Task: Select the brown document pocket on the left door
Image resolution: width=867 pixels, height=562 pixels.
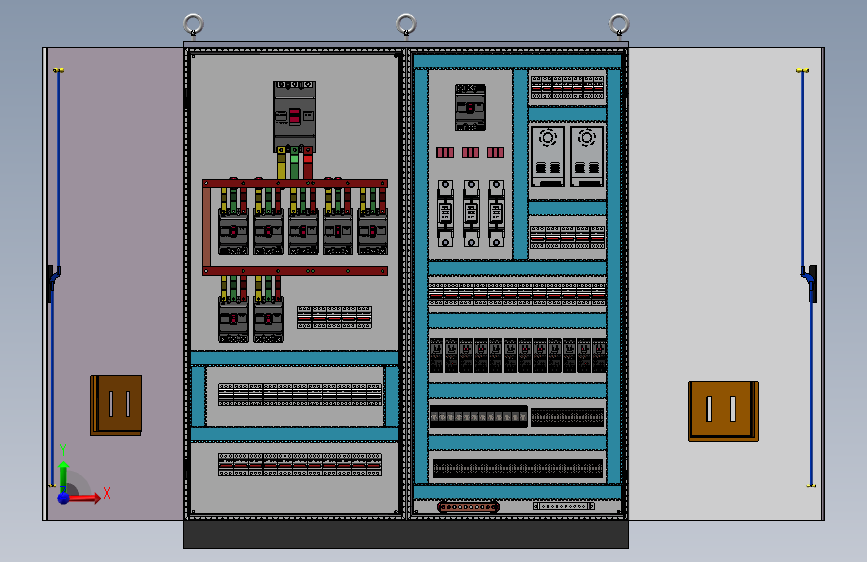Action: click(x=116, y=405)
